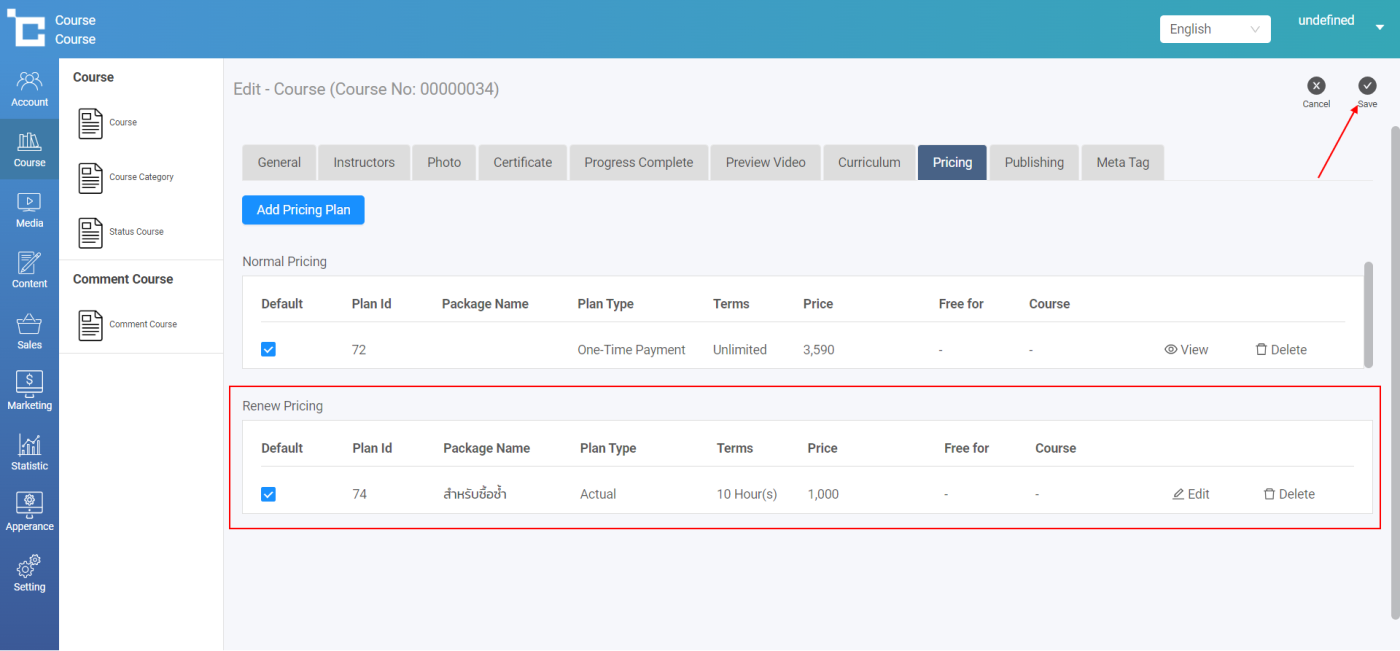Open the Account section in sidebar

[x=29, y=89]
